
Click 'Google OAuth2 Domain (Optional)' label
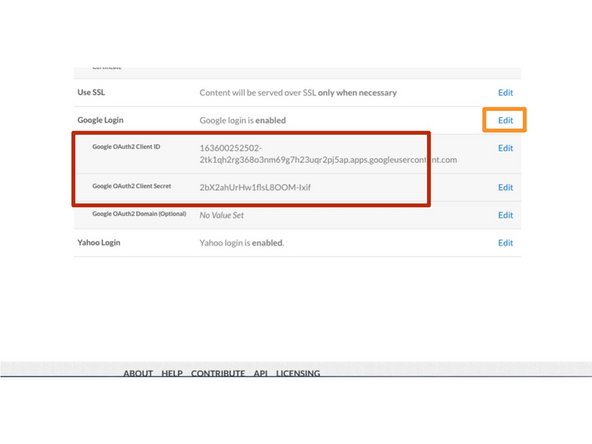point(139,214)
